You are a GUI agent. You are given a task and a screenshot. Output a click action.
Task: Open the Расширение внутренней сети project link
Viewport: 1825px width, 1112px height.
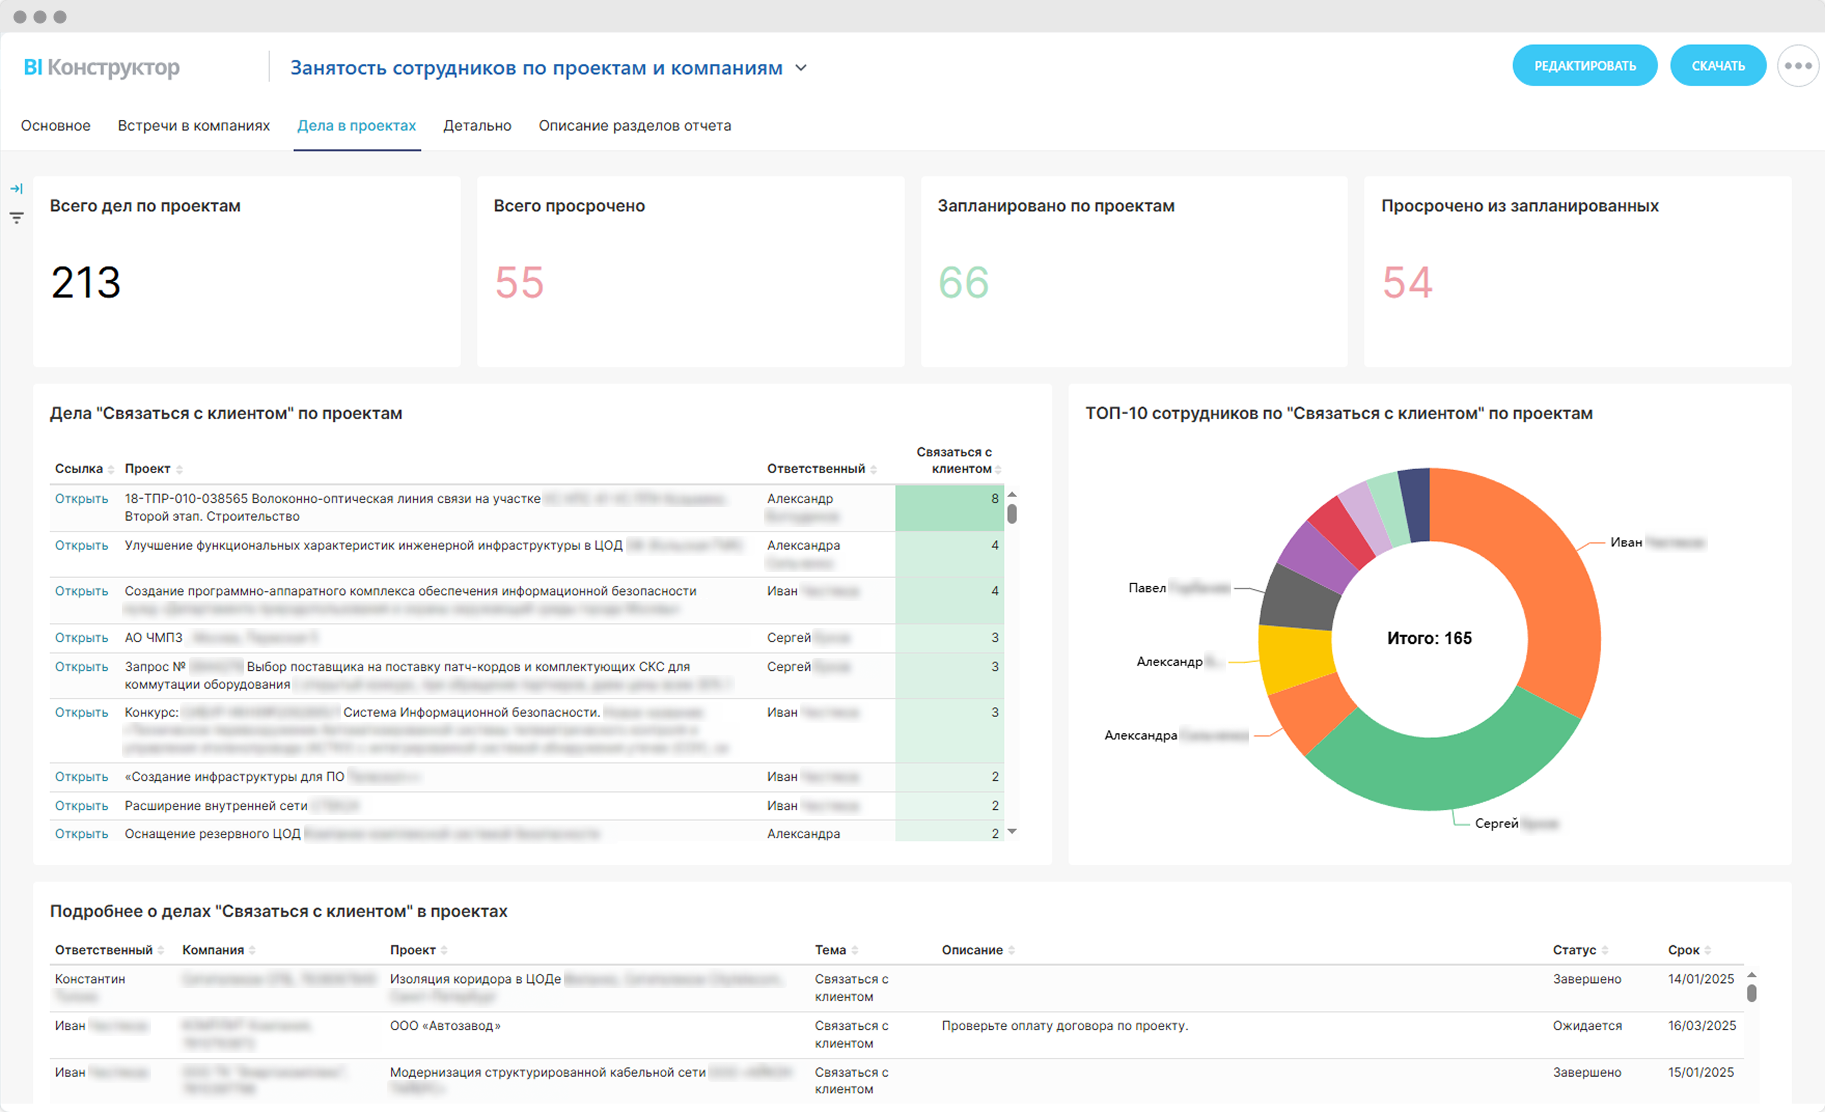[81, 806]
